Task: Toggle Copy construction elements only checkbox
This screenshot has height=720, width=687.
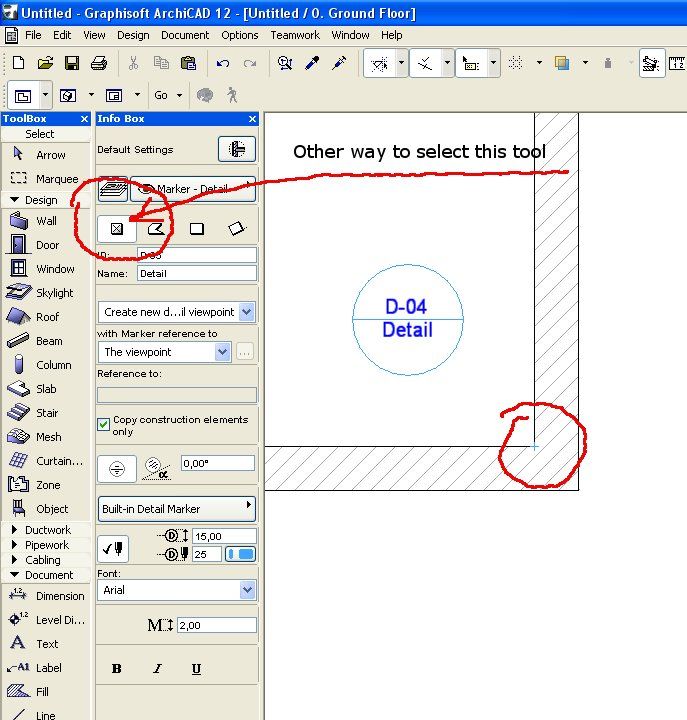Action: 104,424
